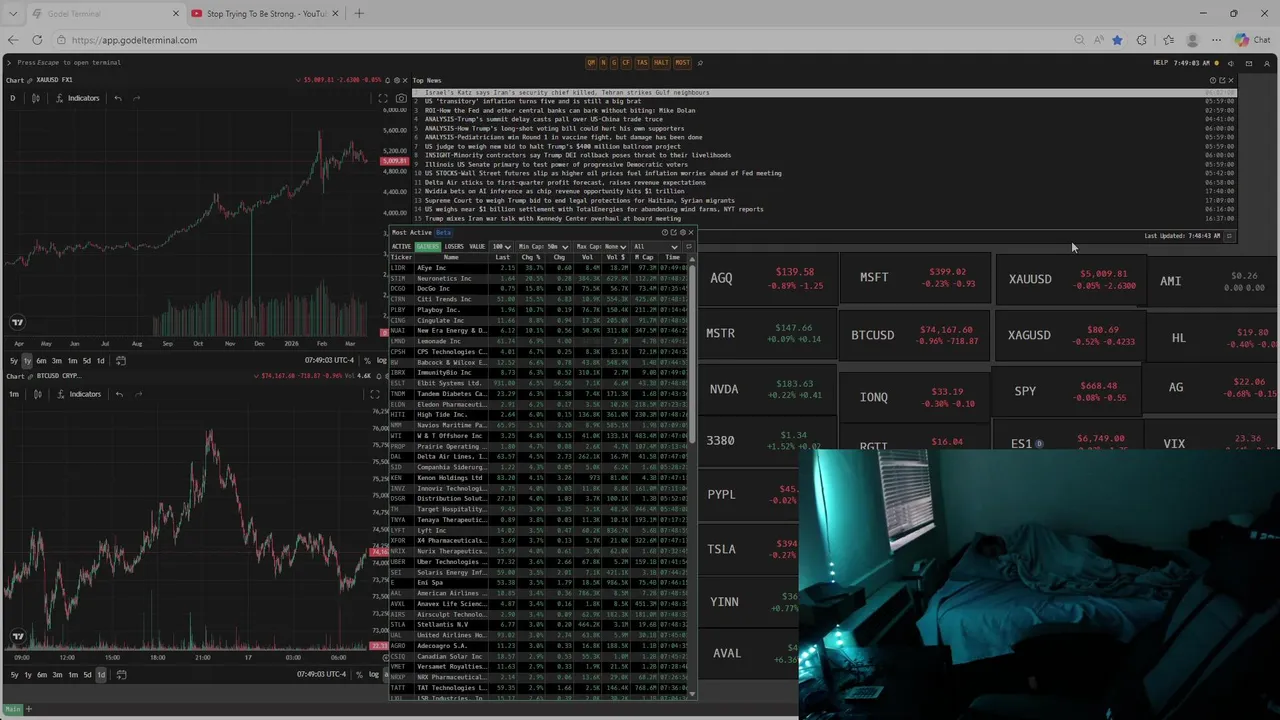Screen dimensions: 1280x720
Task: Switch to LOSERS tab in Most Active
Action: coord(454,246)
